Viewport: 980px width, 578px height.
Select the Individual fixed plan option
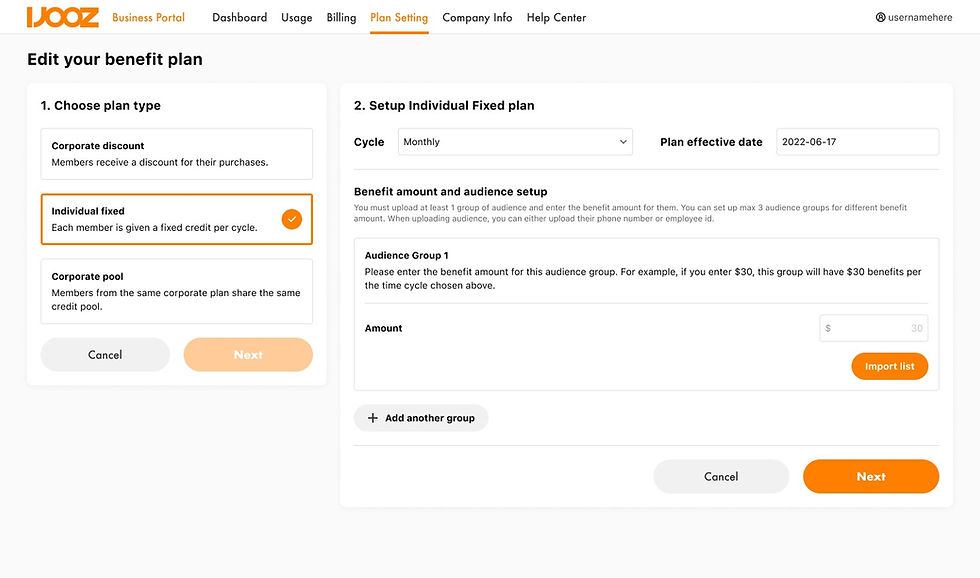coord(176,219)
